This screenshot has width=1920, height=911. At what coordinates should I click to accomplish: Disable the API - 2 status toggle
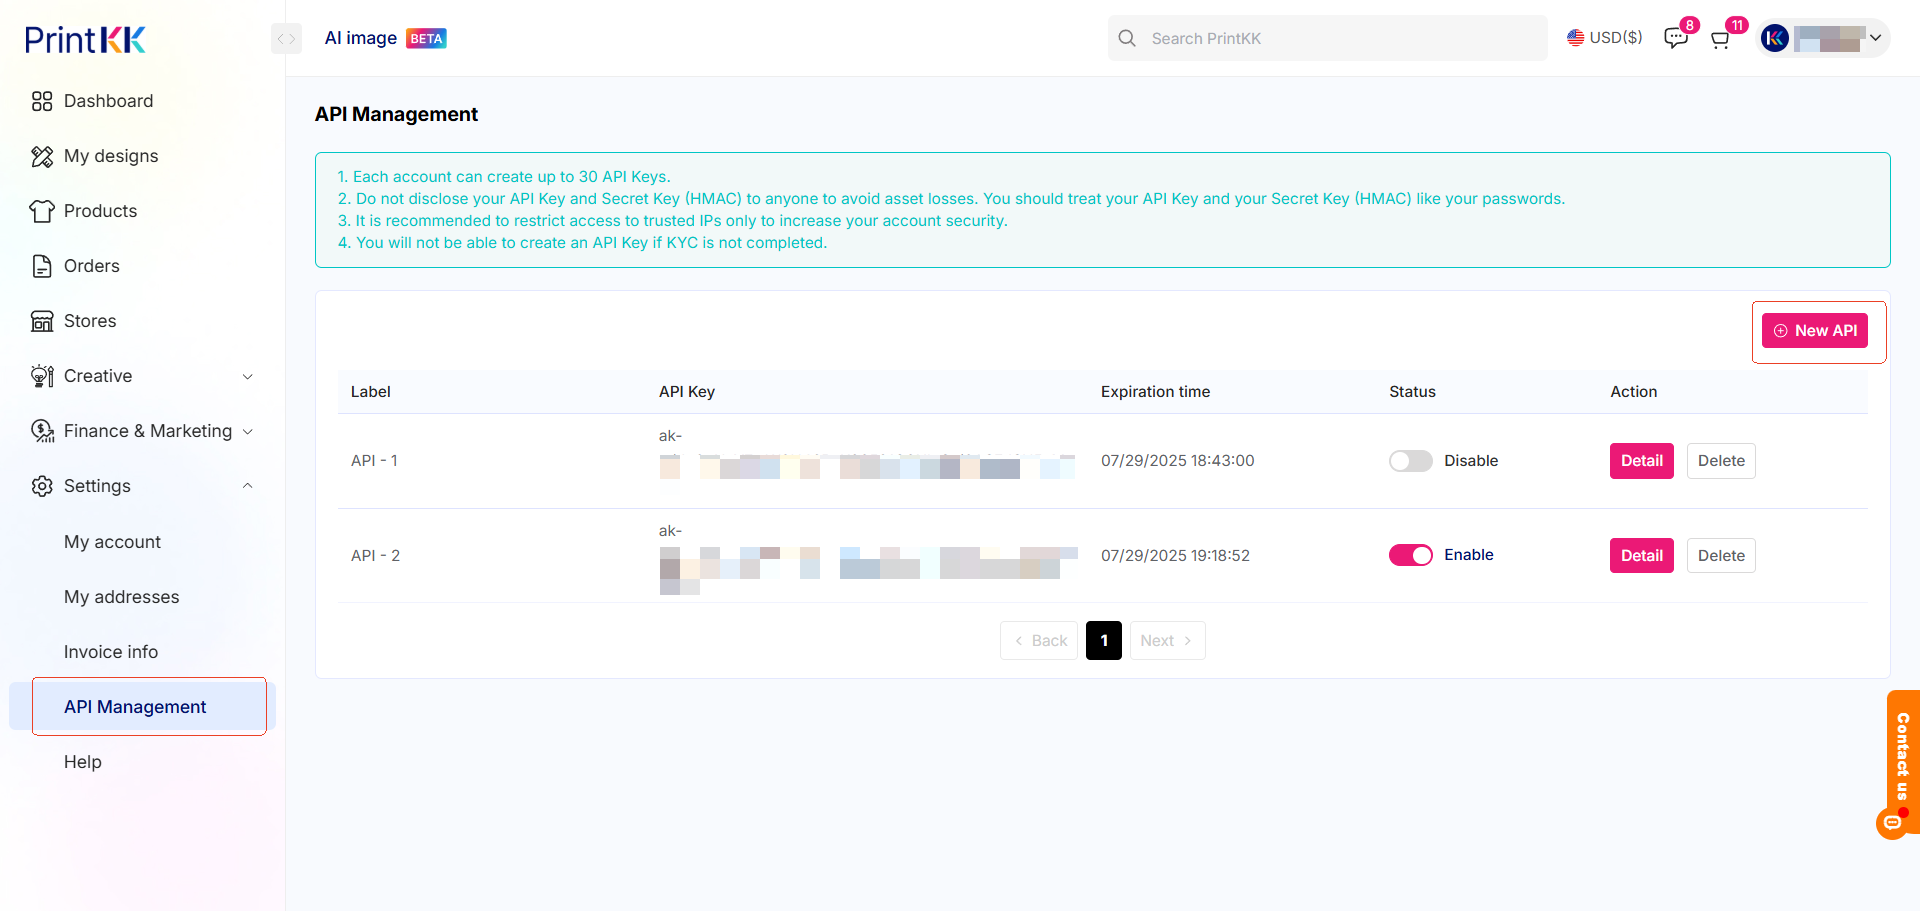[1410, 555]
